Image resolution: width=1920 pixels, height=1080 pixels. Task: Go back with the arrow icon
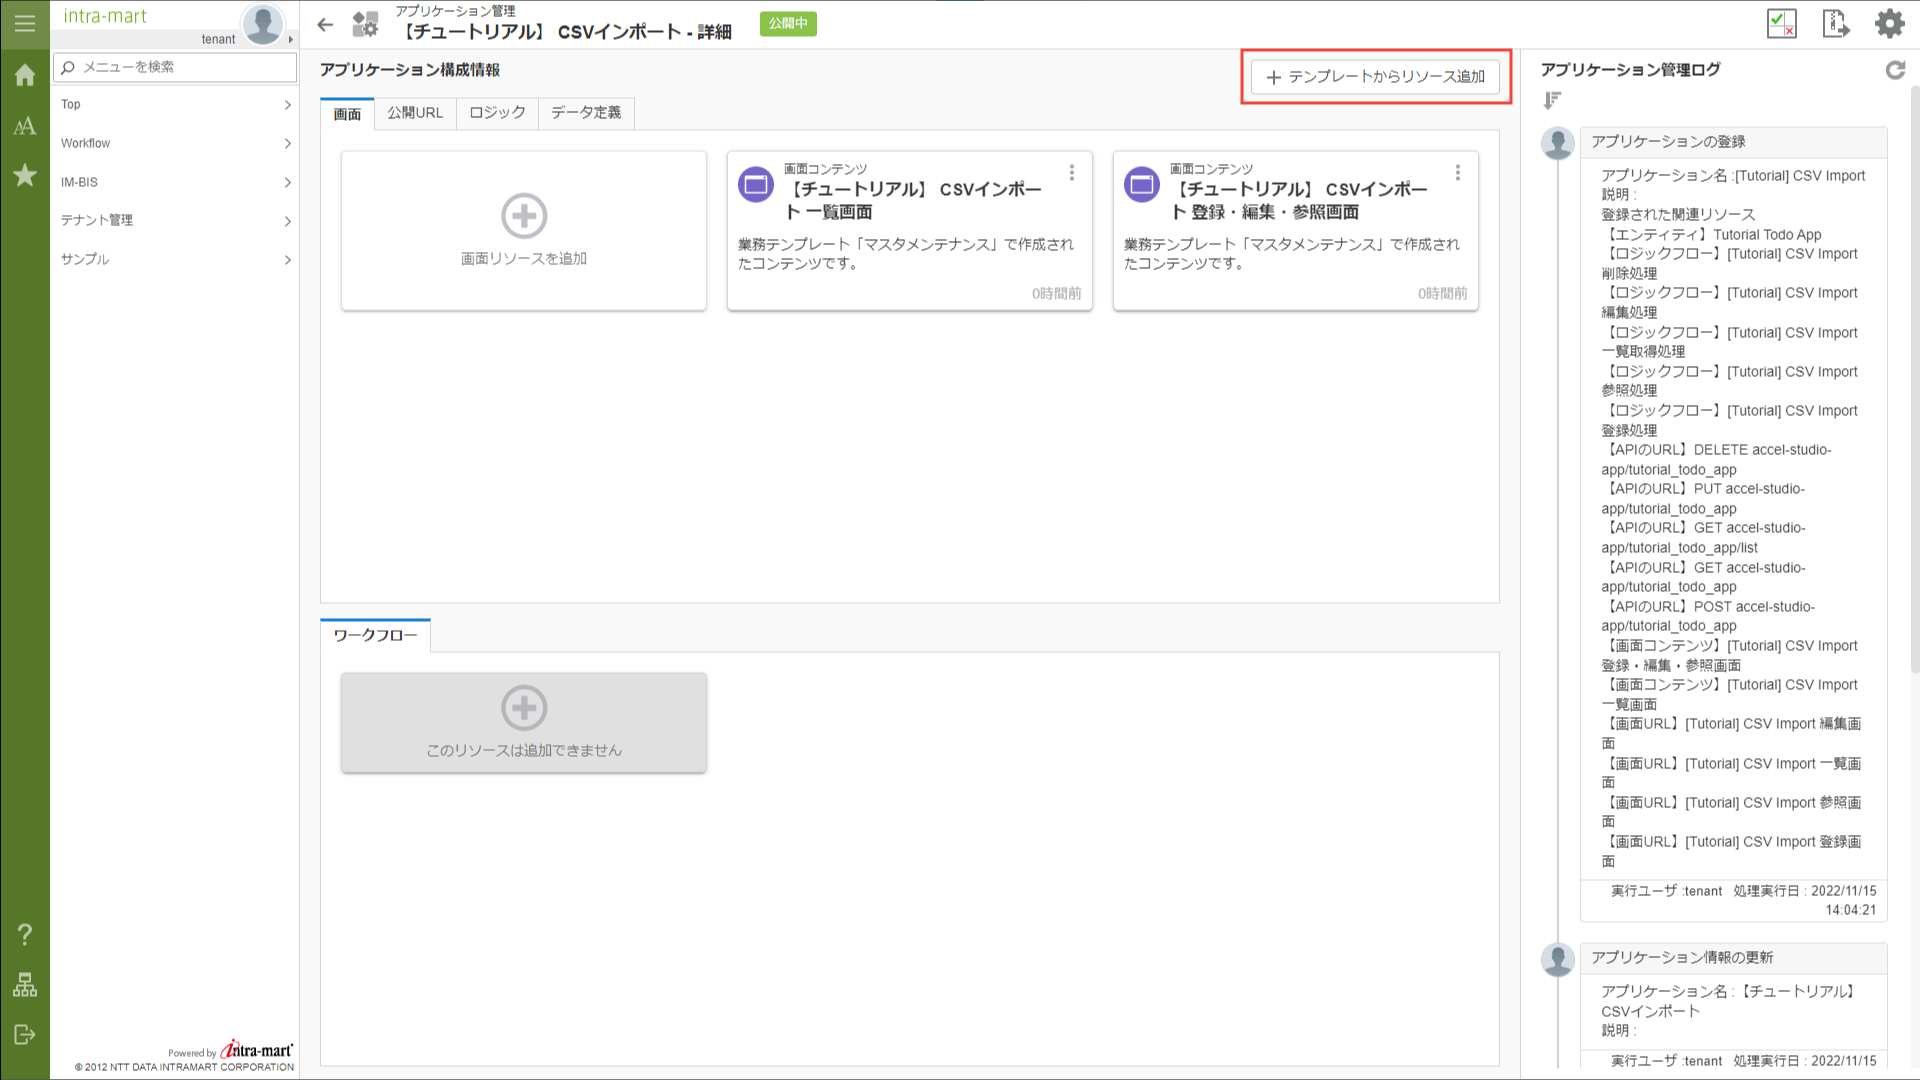pyautogui.click(x=325, y=25)
